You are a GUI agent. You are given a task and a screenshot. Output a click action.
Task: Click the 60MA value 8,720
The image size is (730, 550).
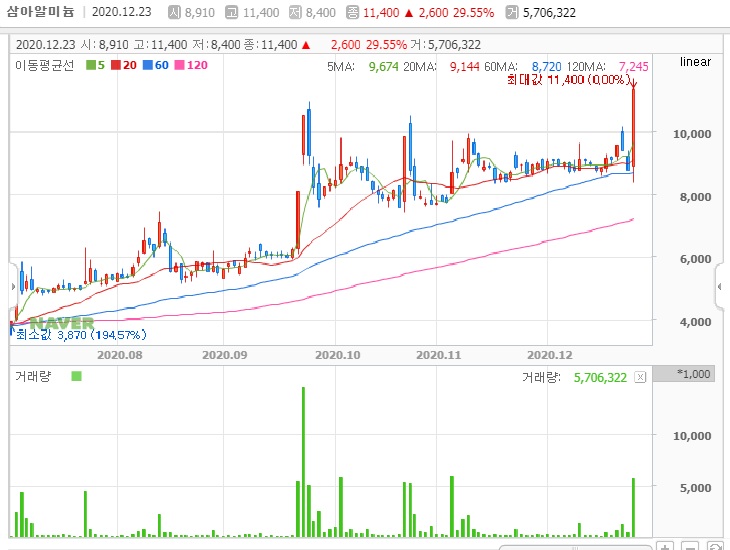point(547,67)
